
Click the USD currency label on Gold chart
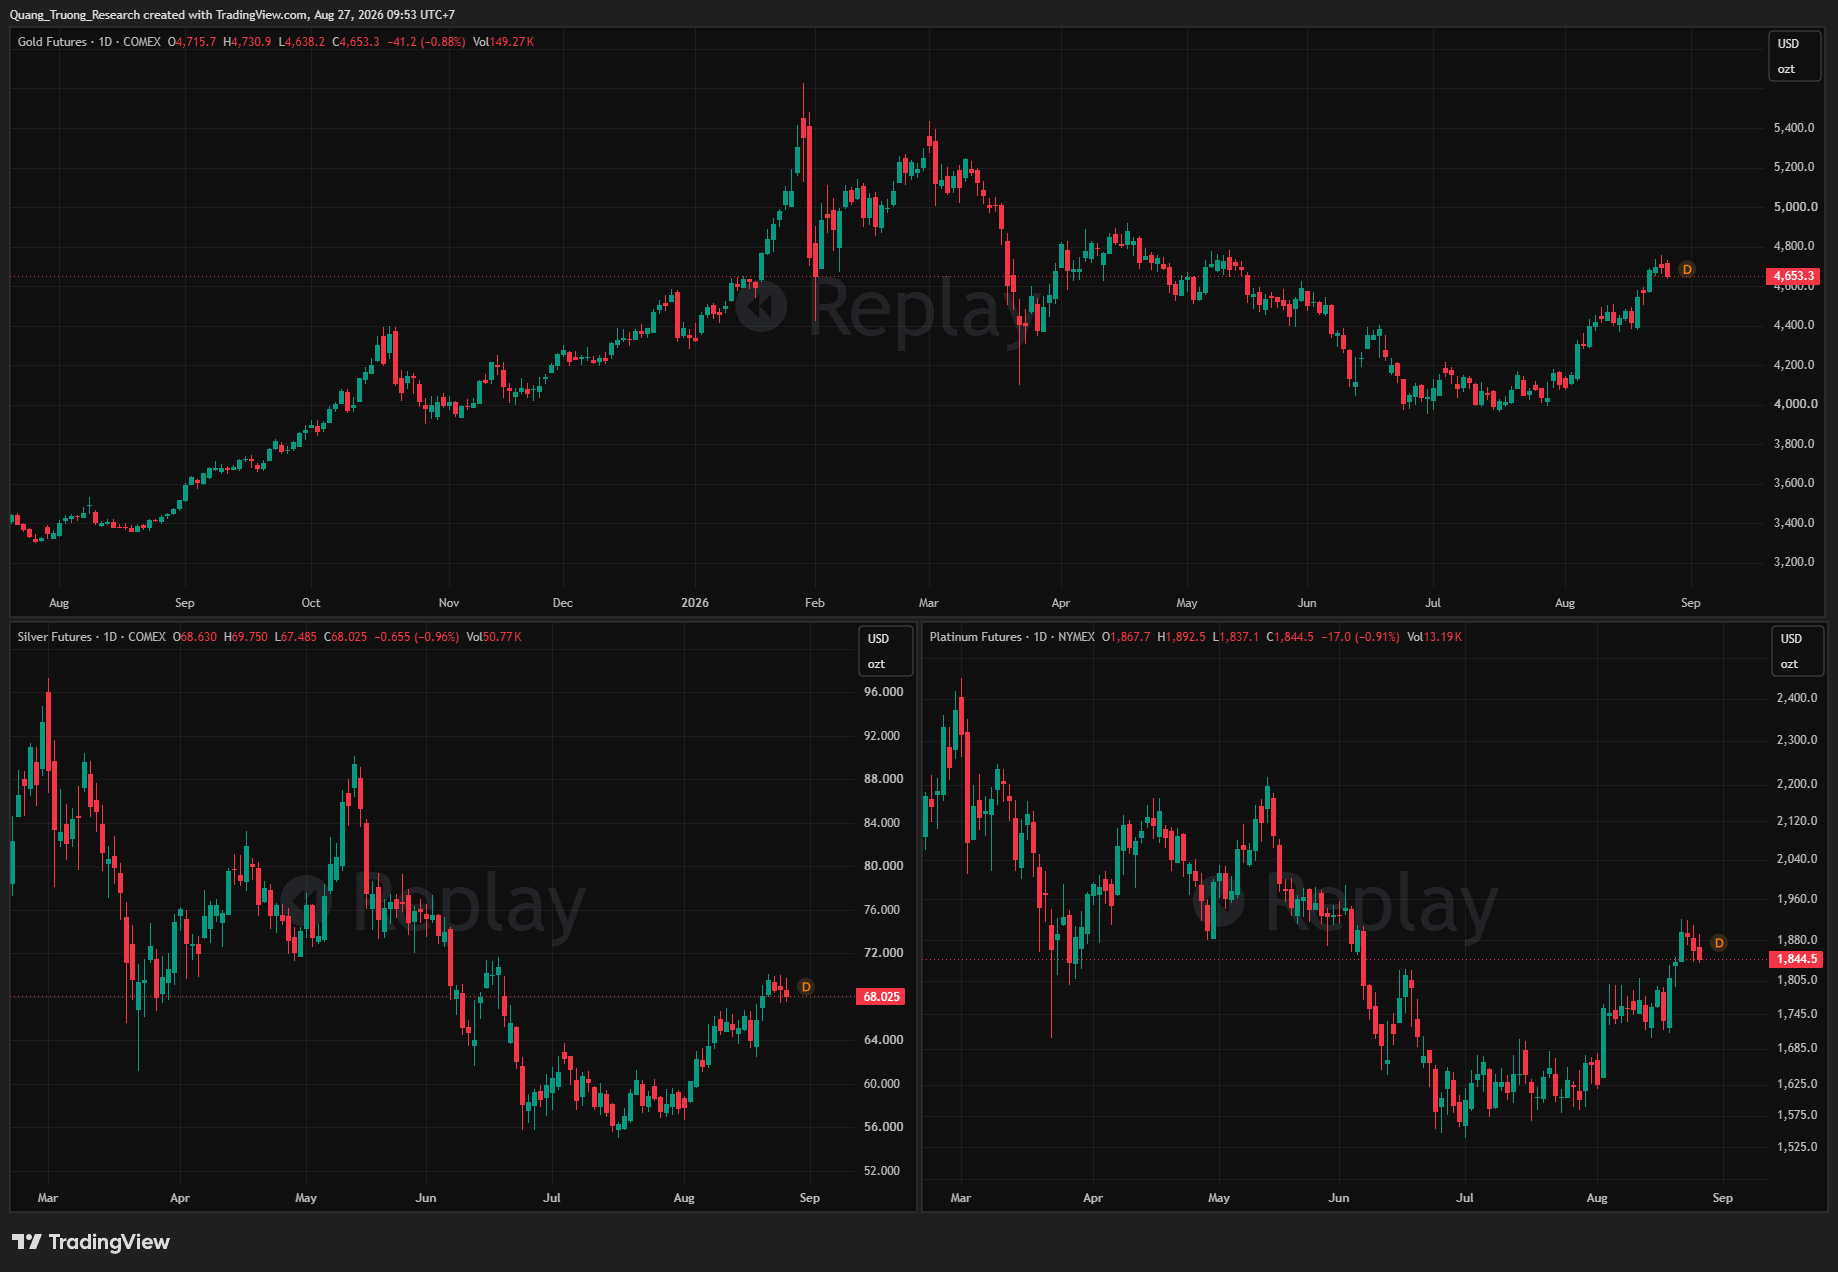tap(1788, 44)
